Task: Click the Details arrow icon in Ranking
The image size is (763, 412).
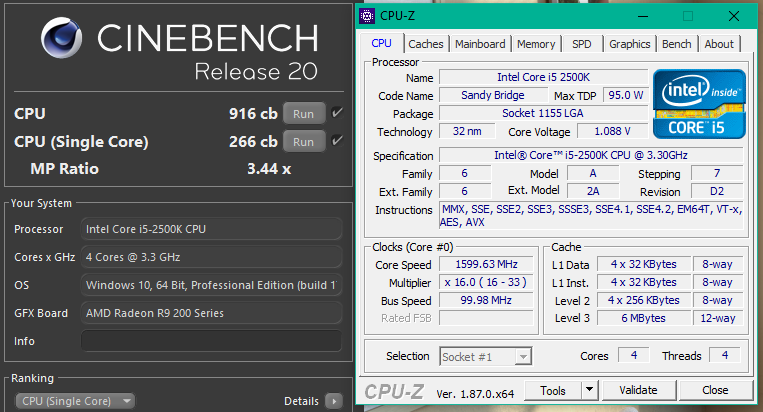Action: point(334,401)
